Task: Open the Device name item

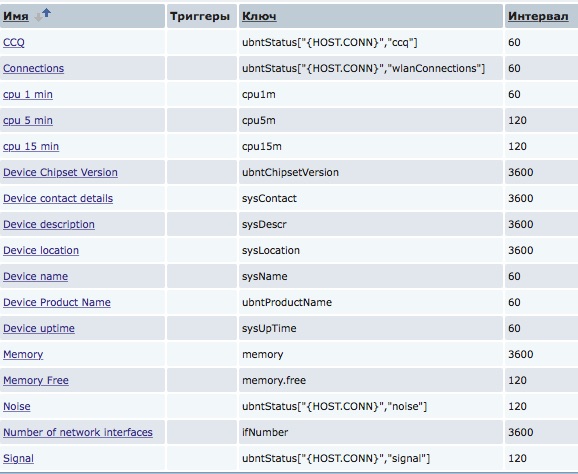Action: tap(35, 276)
